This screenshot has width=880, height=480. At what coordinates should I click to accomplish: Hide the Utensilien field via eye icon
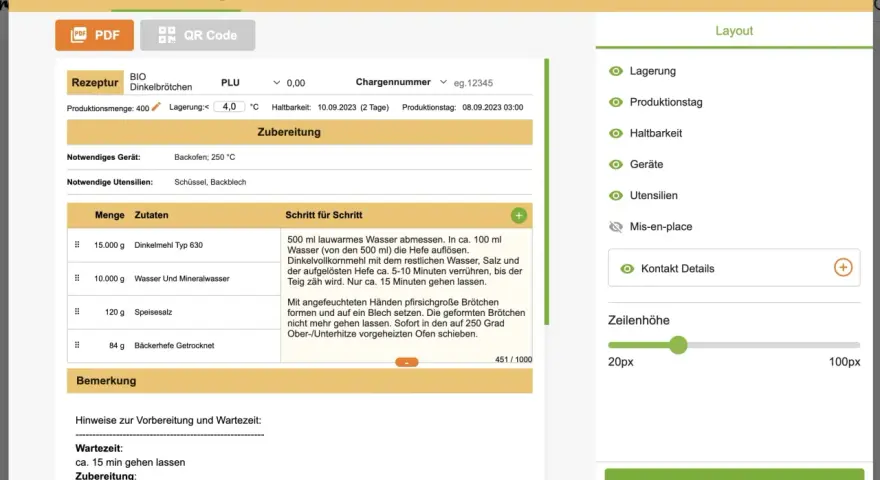coord(616,195)
